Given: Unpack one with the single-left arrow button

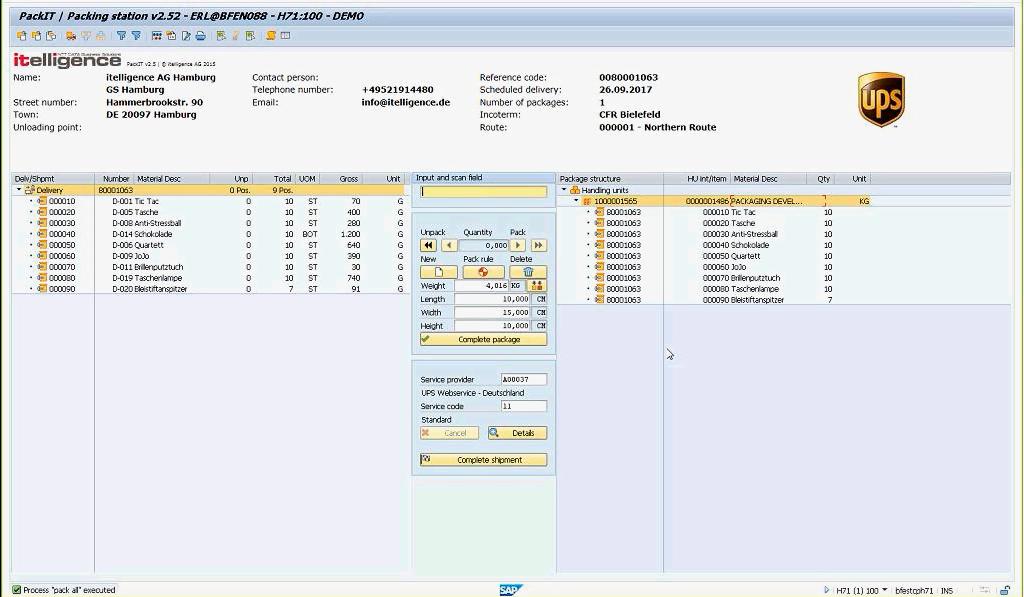Looking at the screenshot, I should 449,246.
